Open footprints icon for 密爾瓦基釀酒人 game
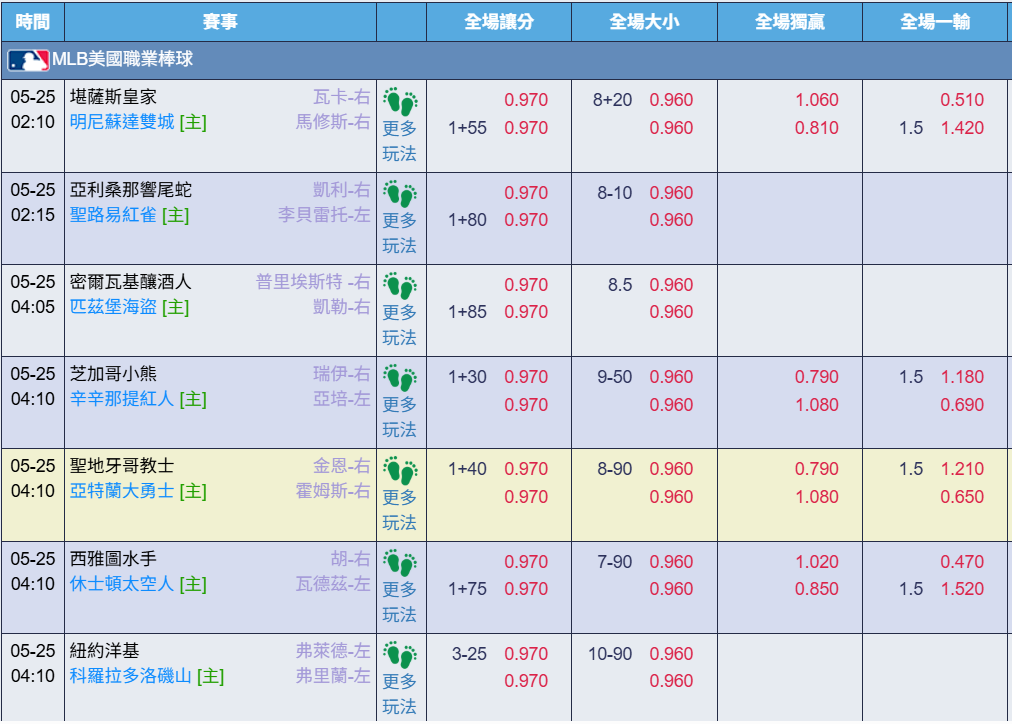The height and width of the screenshot is (724, 1012). pos(400,287)
